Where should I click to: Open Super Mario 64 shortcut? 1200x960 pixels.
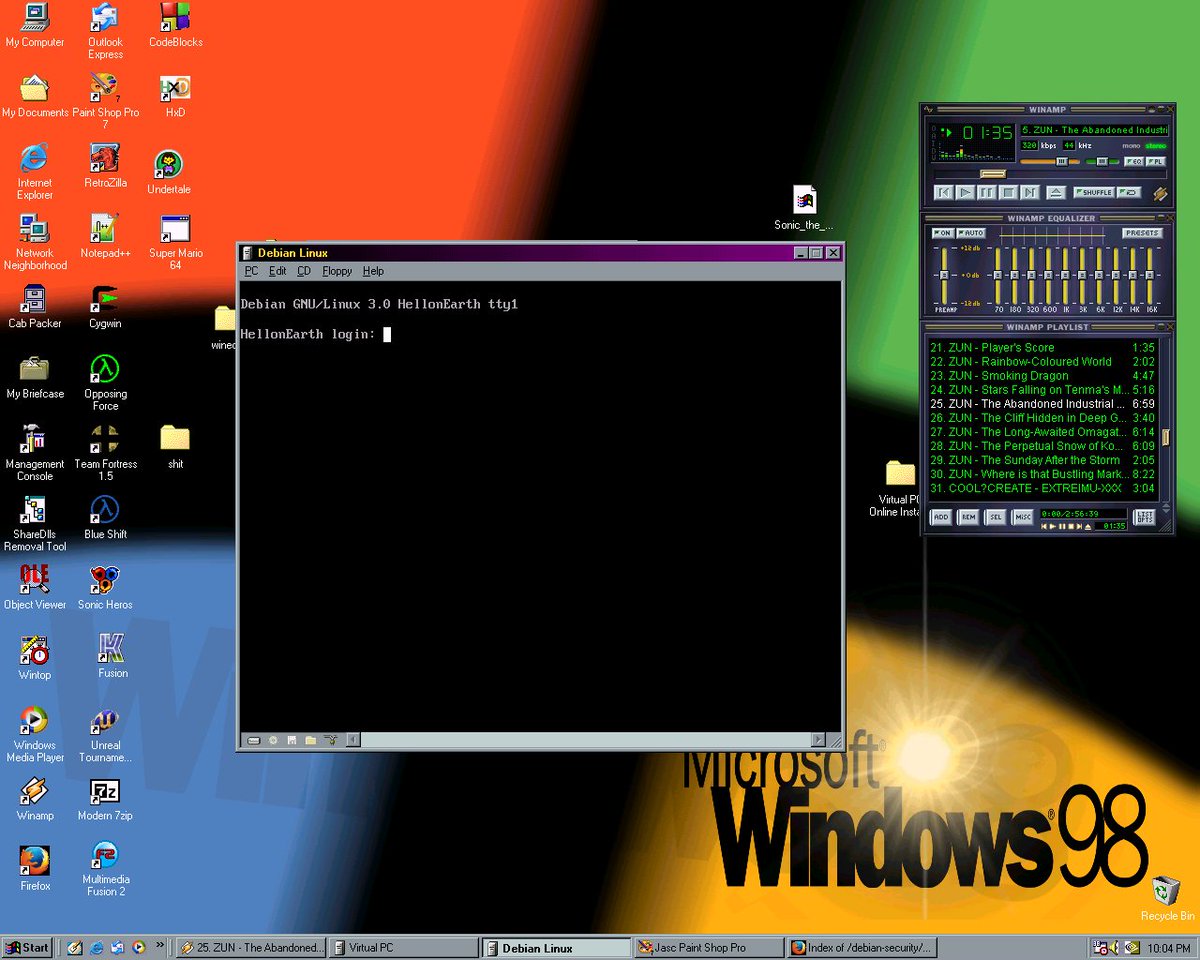(175, 242)
